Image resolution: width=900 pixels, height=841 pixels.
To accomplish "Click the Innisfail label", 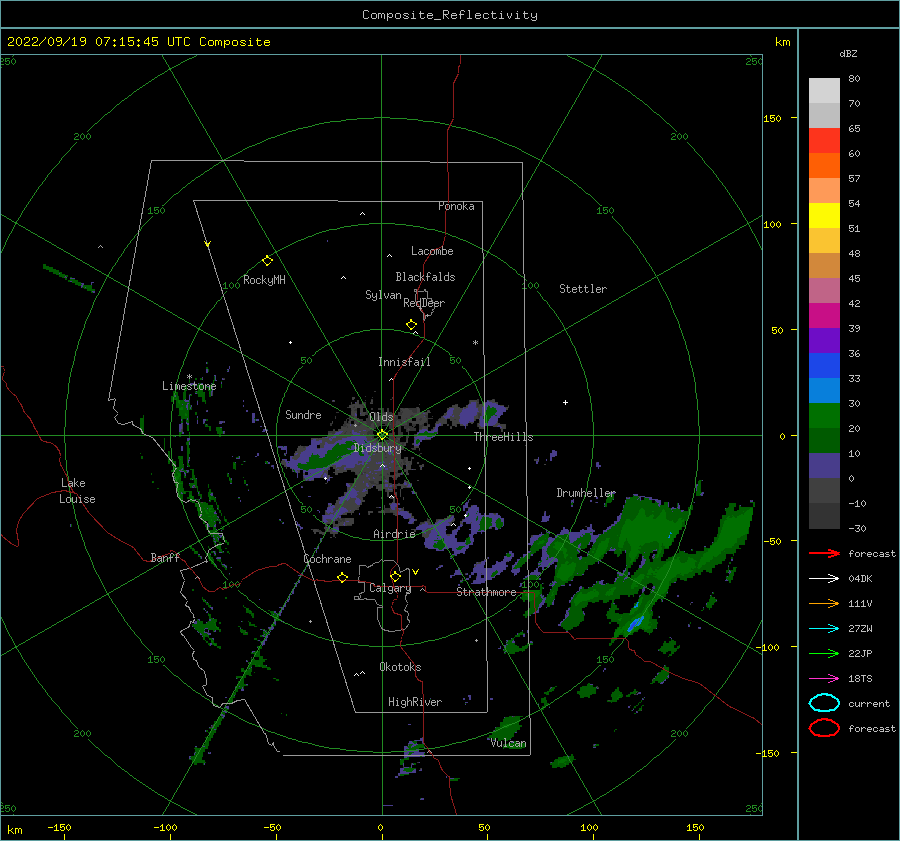I will pos(404,362).
